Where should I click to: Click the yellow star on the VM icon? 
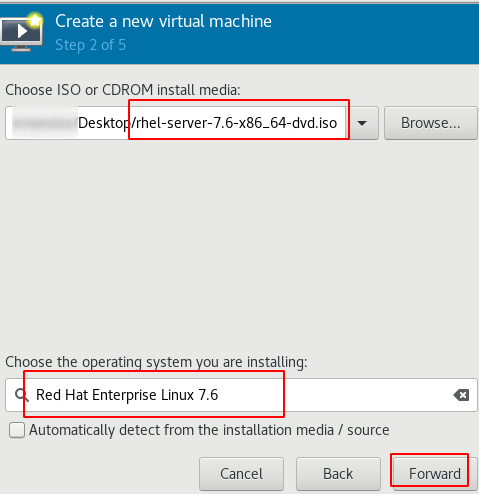tap(35, 20)
